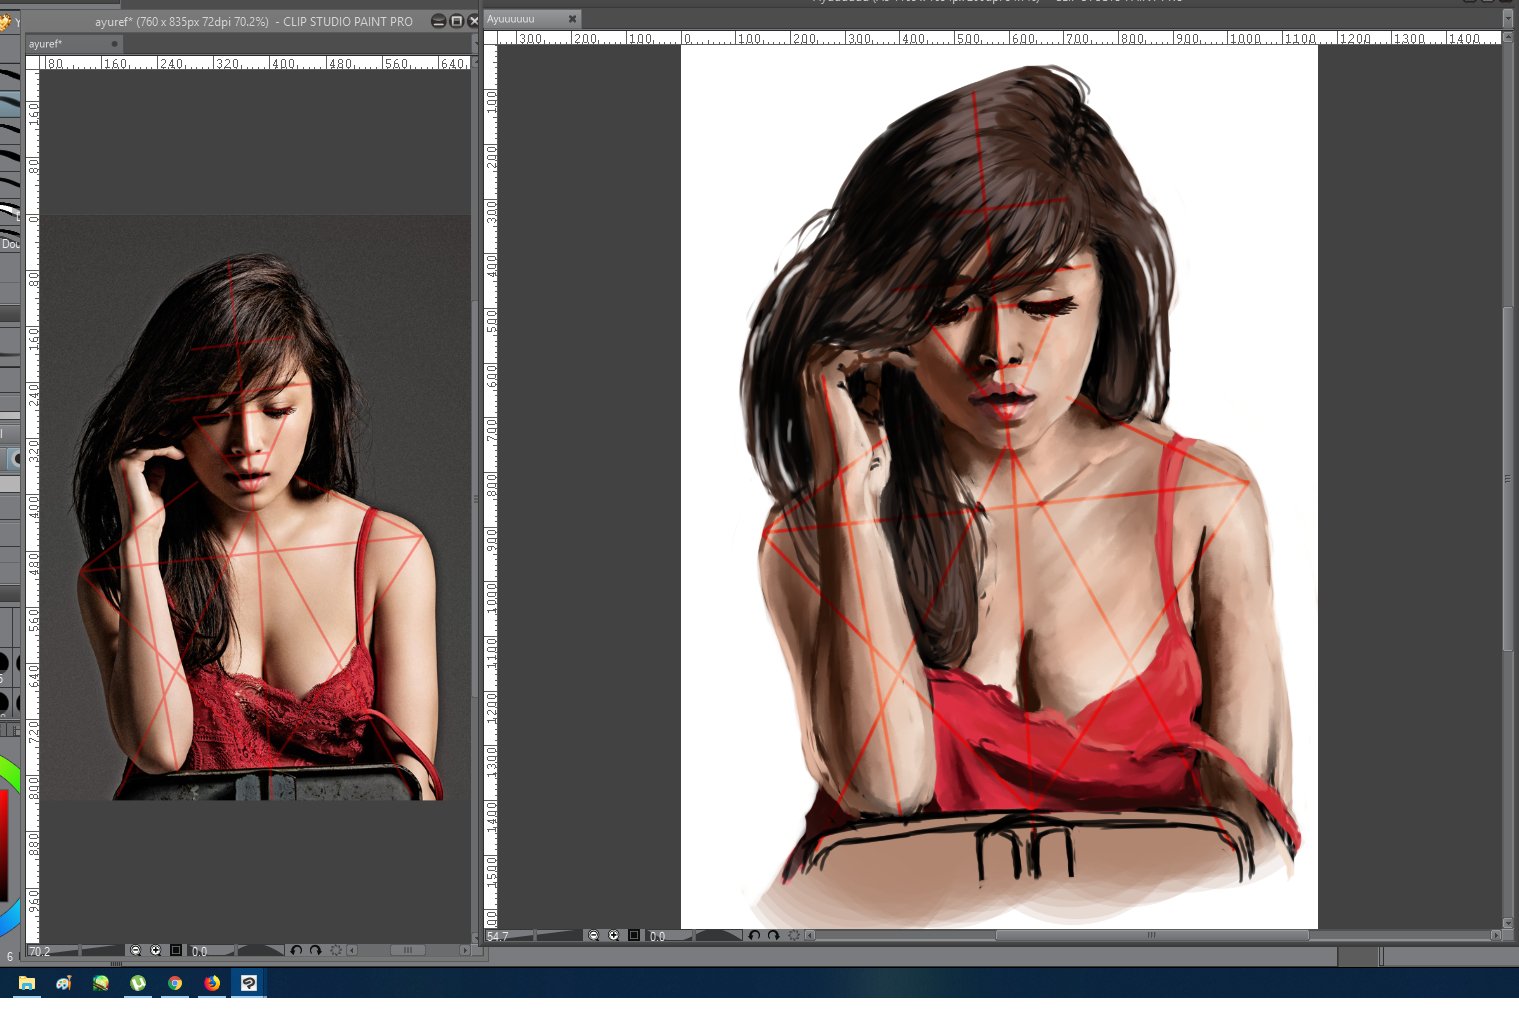
Task: Minimize the ayuref floating window
Action: click(x=438, y=21)
